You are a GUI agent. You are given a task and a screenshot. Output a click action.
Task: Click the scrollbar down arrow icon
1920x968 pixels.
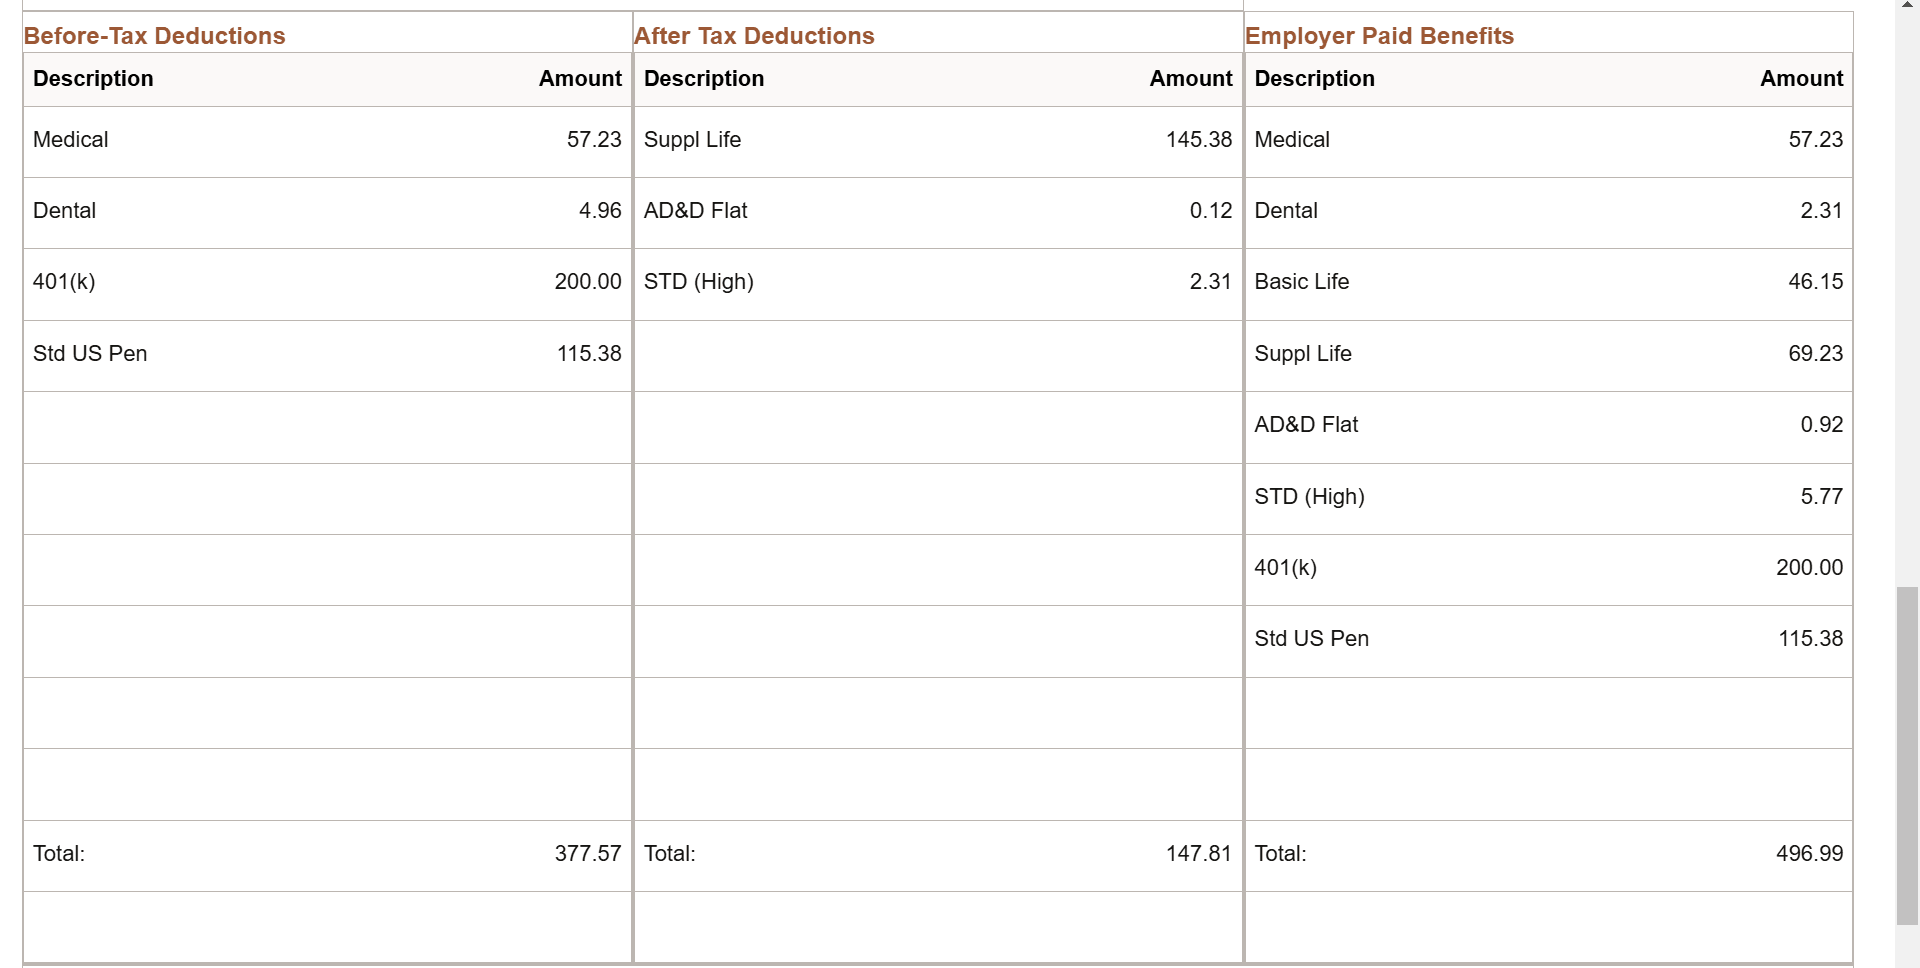[1907, 962]
